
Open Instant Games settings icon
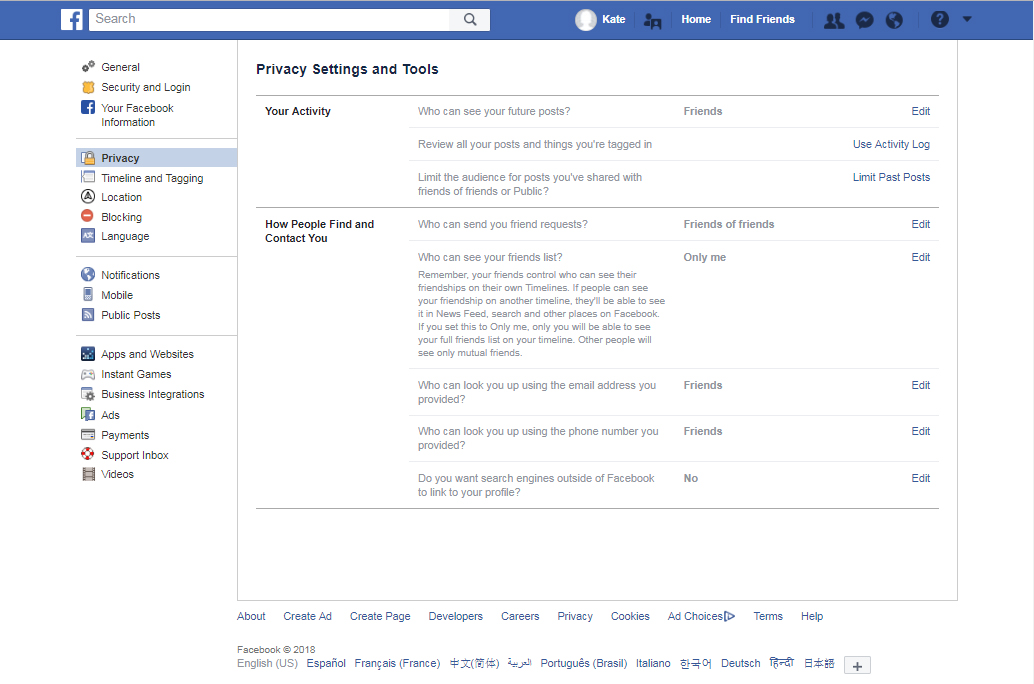coord(89,373)
